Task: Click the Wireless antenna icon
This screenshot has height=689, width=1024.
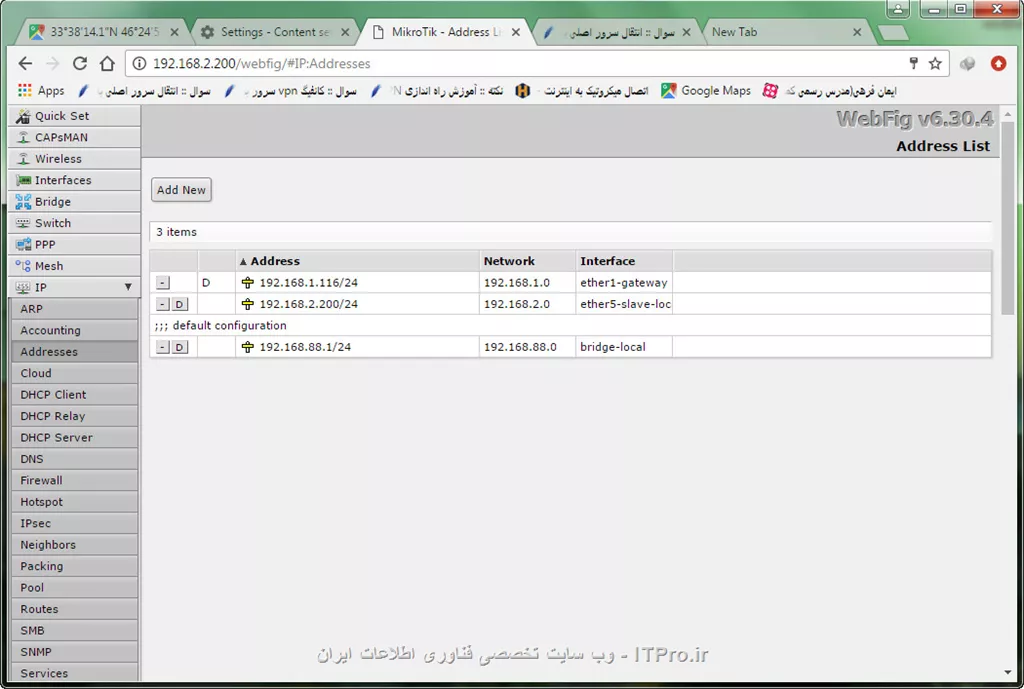Action: 24,159
